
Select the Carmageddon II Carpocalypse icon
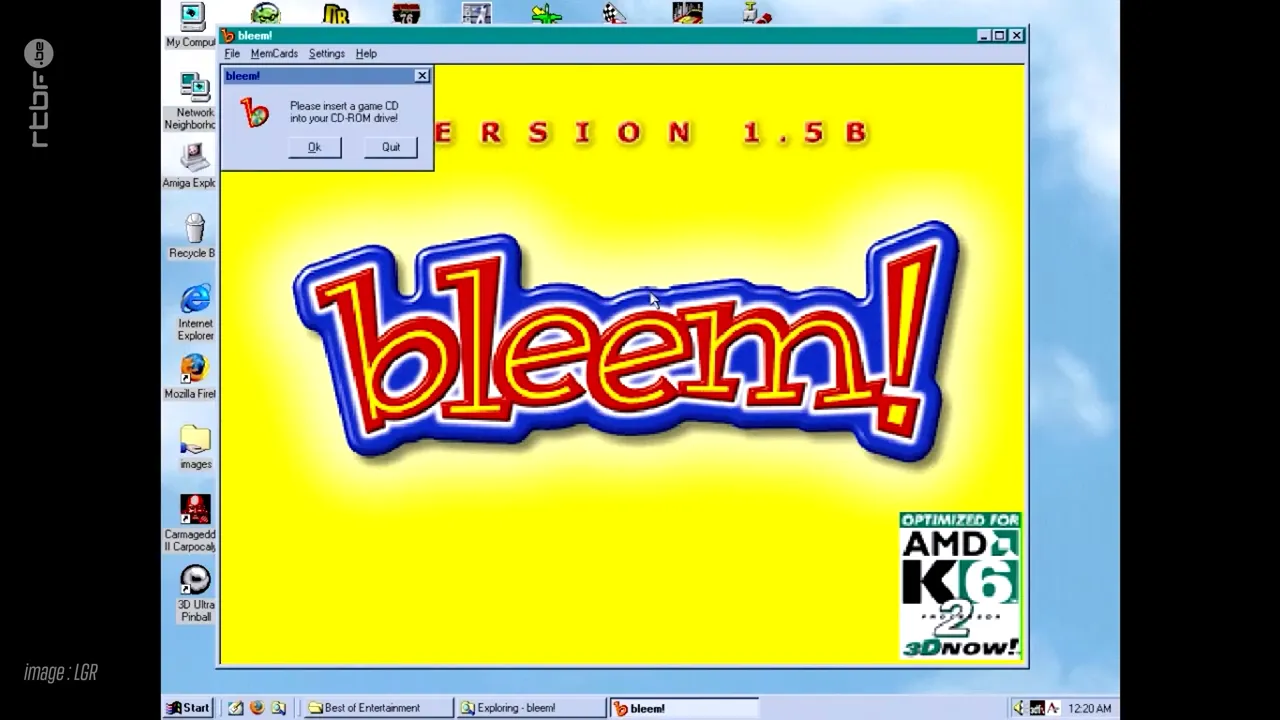point(192,523)
